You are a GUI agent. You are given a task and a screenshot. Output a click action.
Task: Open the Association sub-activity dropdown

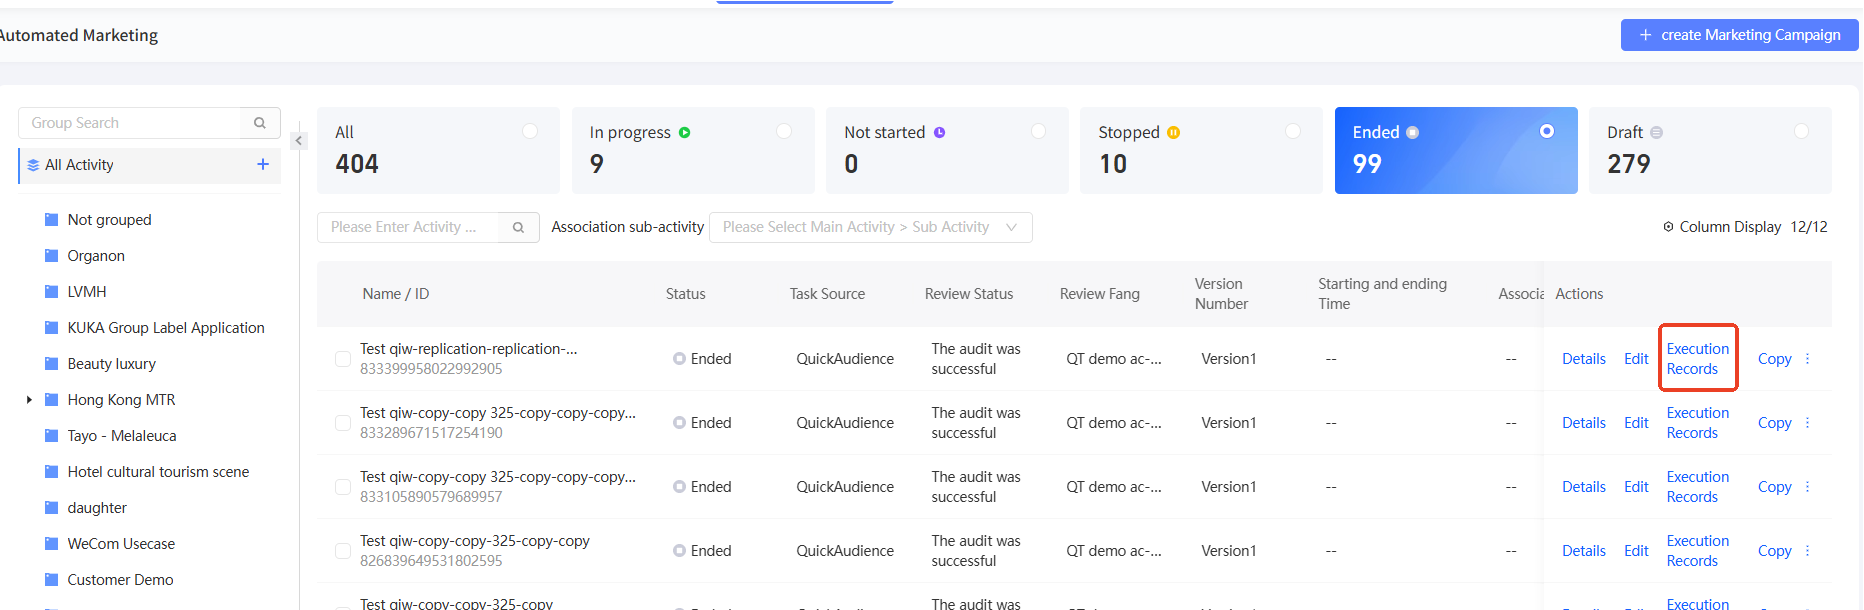coord(870,227)
